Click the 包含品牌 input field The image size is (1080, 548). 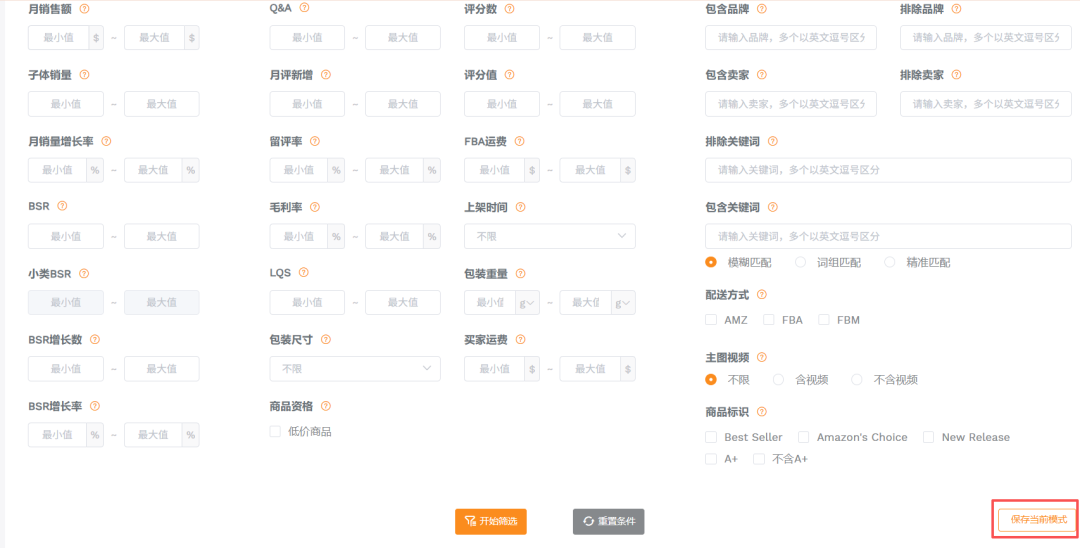pyautogui.click(x=791, y=37)
